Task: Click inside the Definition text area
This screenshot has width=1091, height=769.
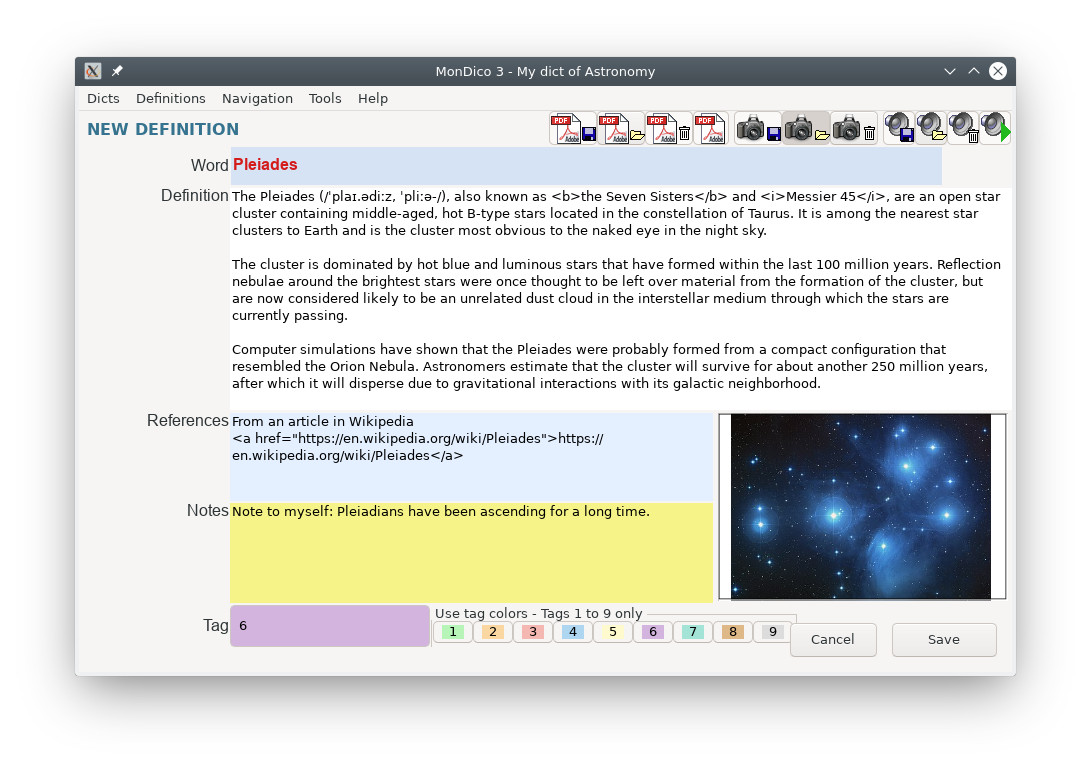Action: (619, 299)
